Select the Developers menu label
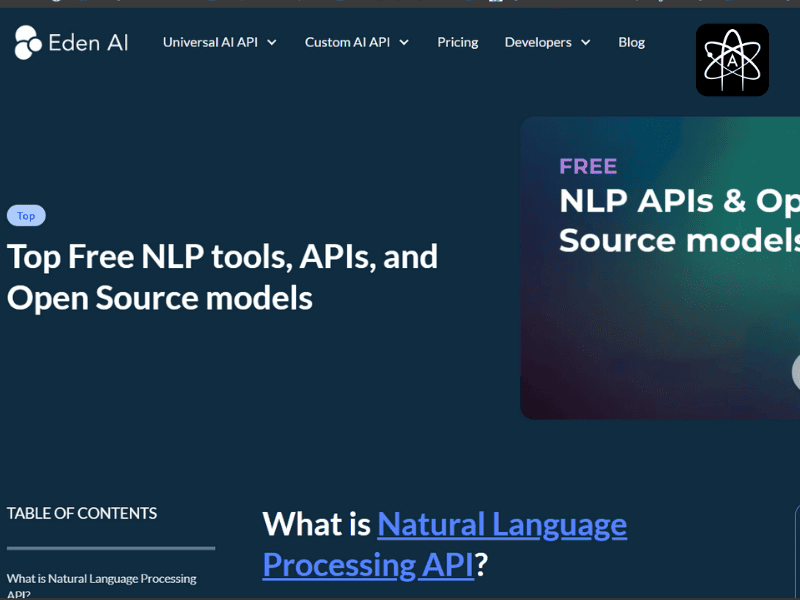 tap(538, 42)
